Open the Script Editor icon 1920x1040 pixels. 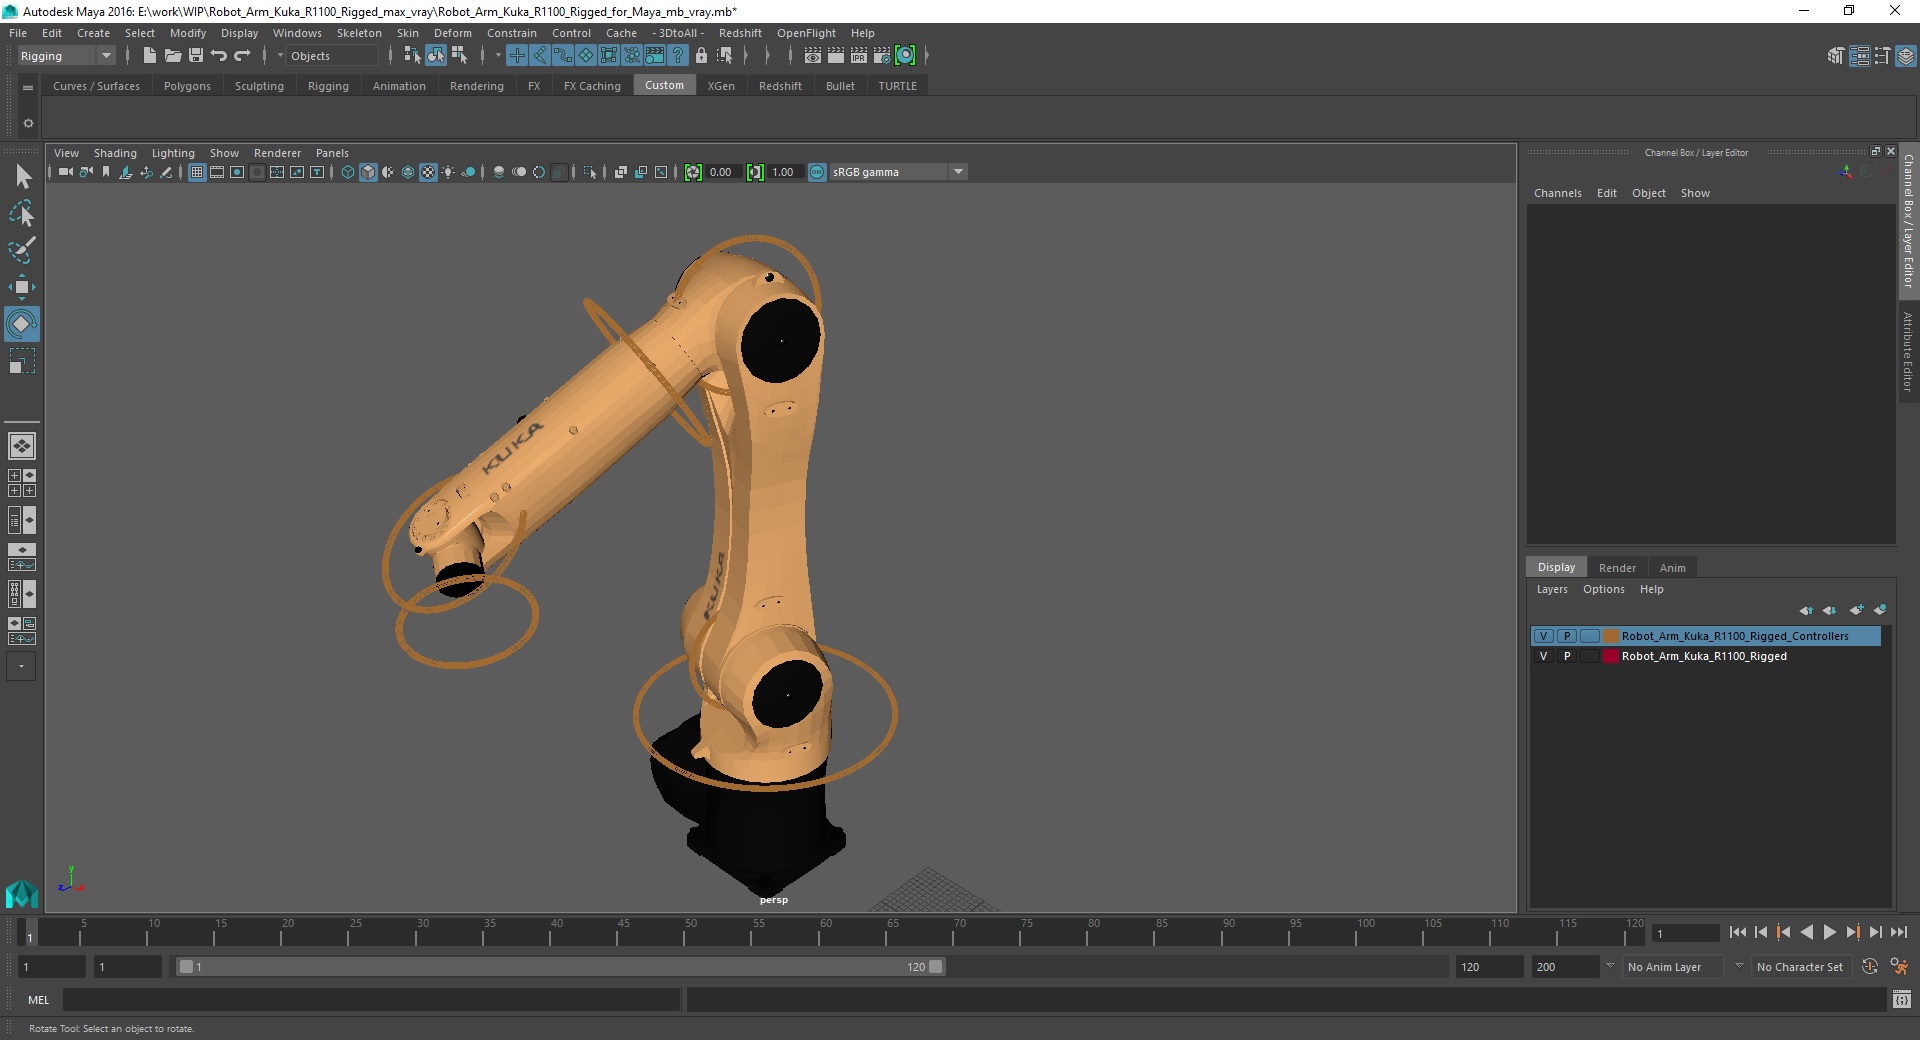point(1902,999)
